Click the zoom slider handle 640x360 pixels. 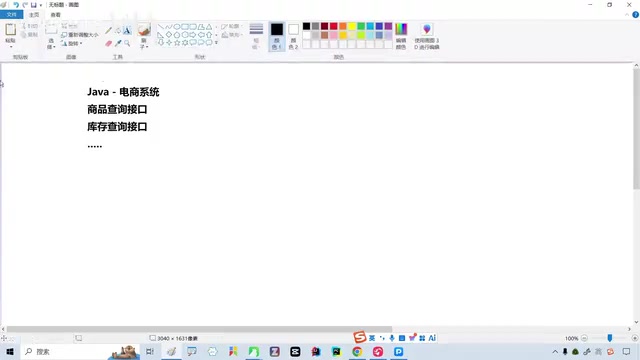609,338
